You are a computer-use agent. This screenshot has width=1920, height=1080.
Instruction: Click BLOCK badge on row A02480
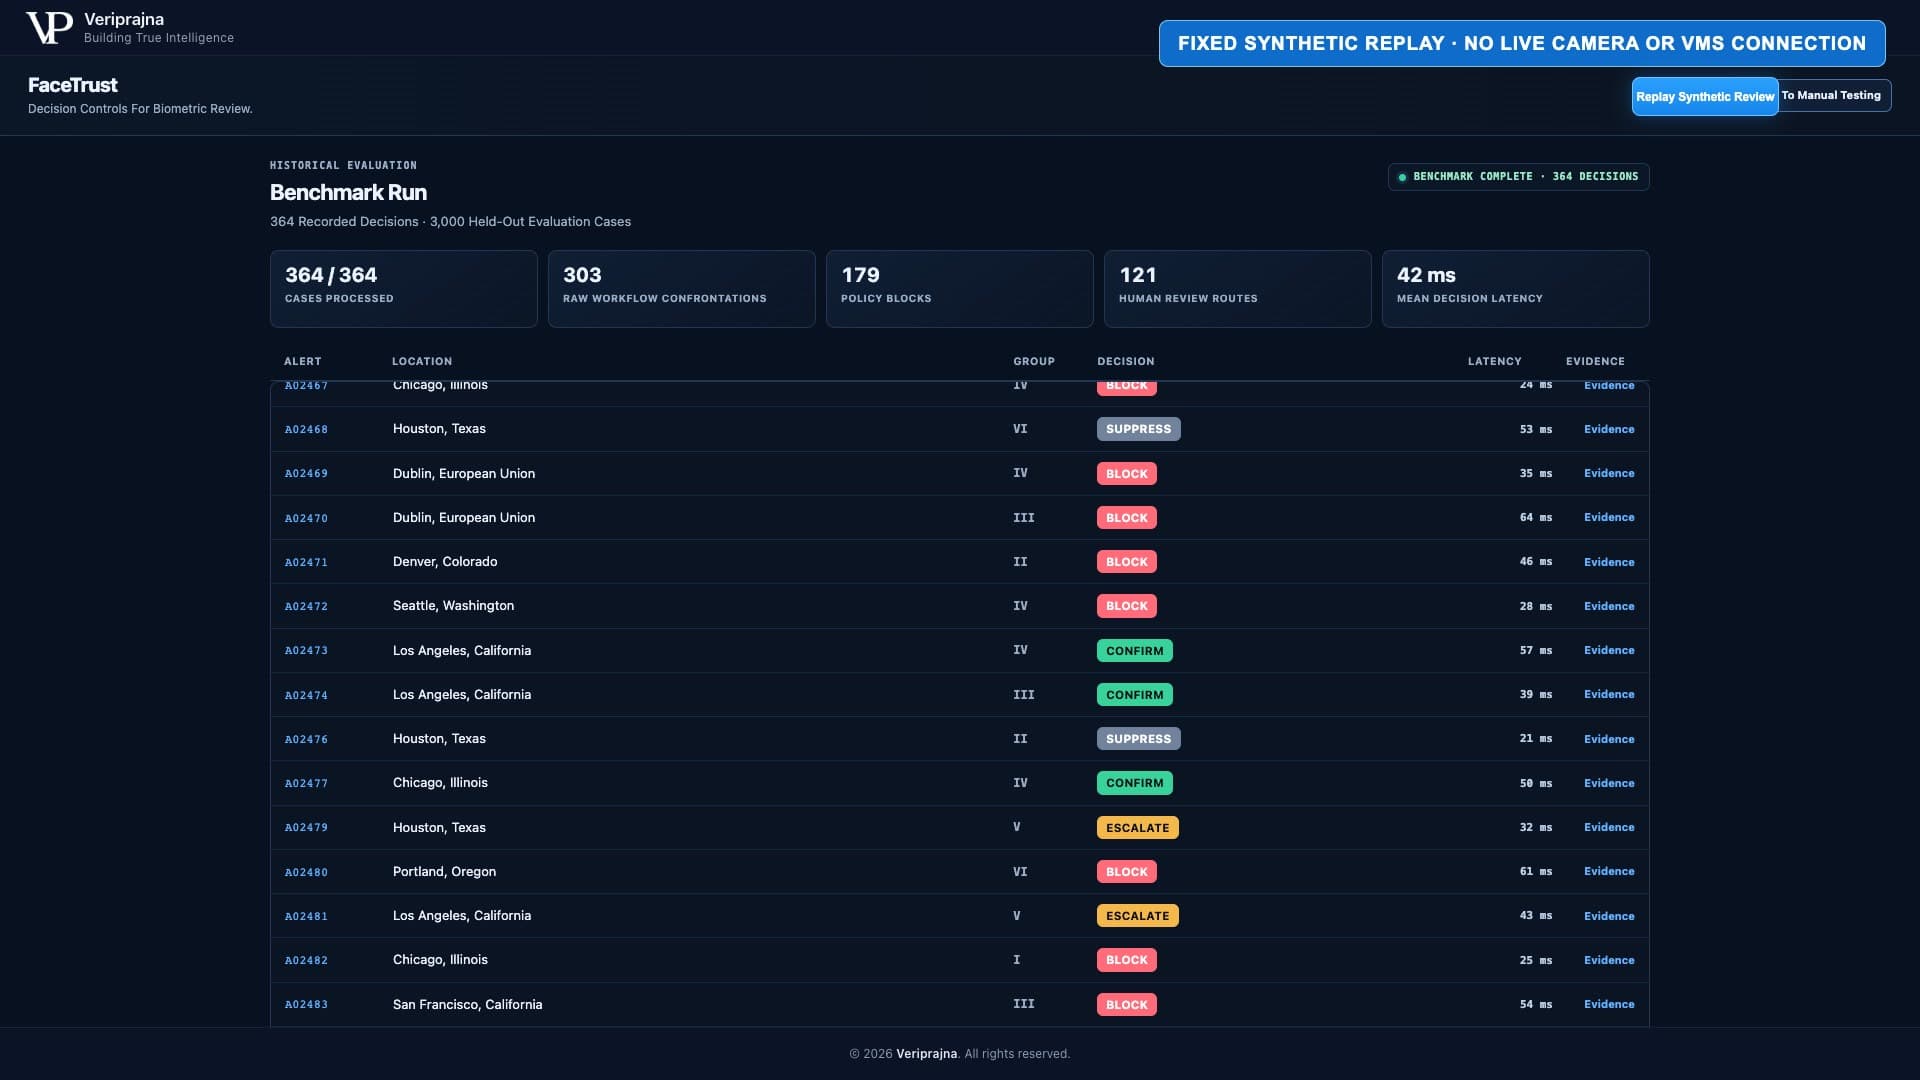point(1126,872)
